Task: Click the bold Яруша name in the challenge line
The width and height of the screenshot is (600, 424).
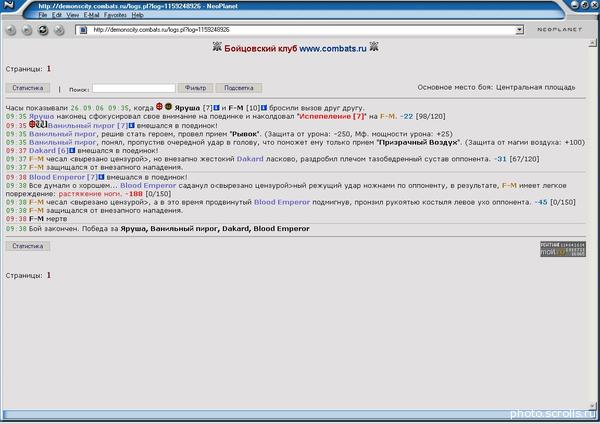Action: point(187,108)
